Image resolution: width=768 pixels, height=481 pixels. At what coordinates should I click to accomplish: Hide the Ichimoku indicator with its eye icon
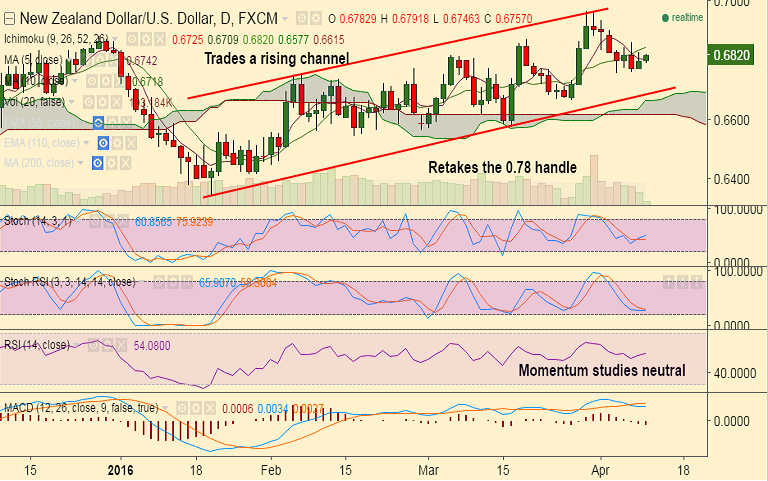132,39
